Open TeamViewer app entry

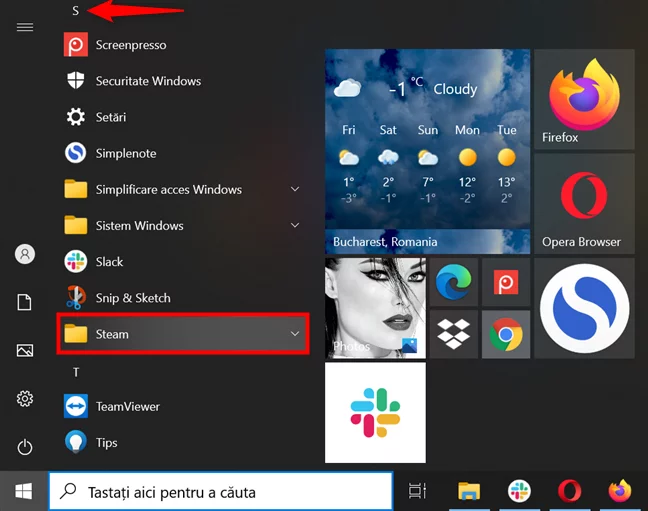(x=182, y=406)
